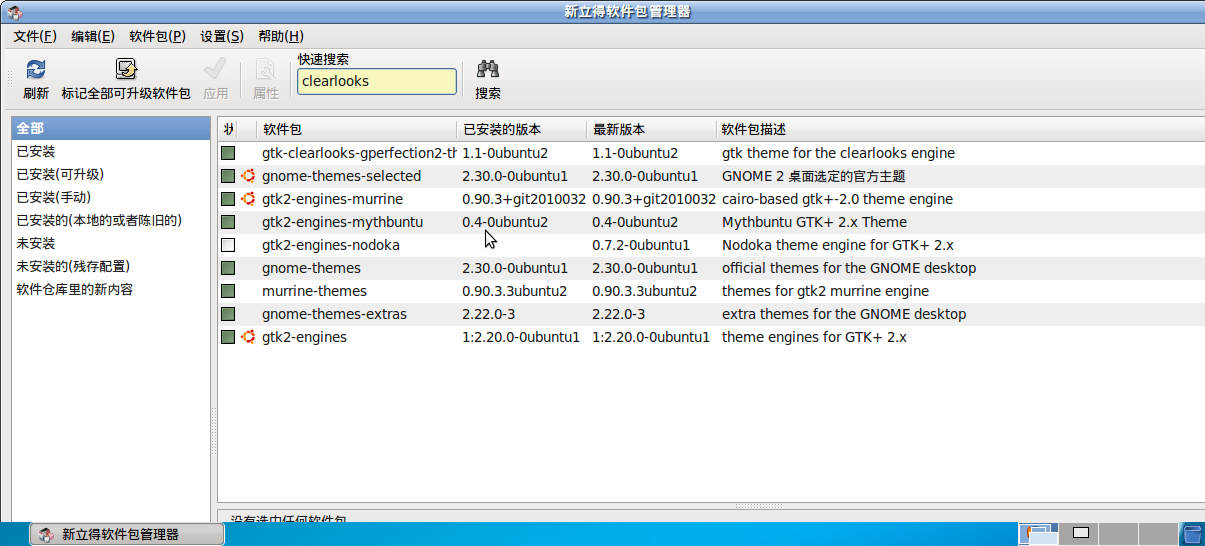The image size is (1205, 546).
Task: Select the gtk2-engines-mythbuntu package name
Action: pos(342,222)
